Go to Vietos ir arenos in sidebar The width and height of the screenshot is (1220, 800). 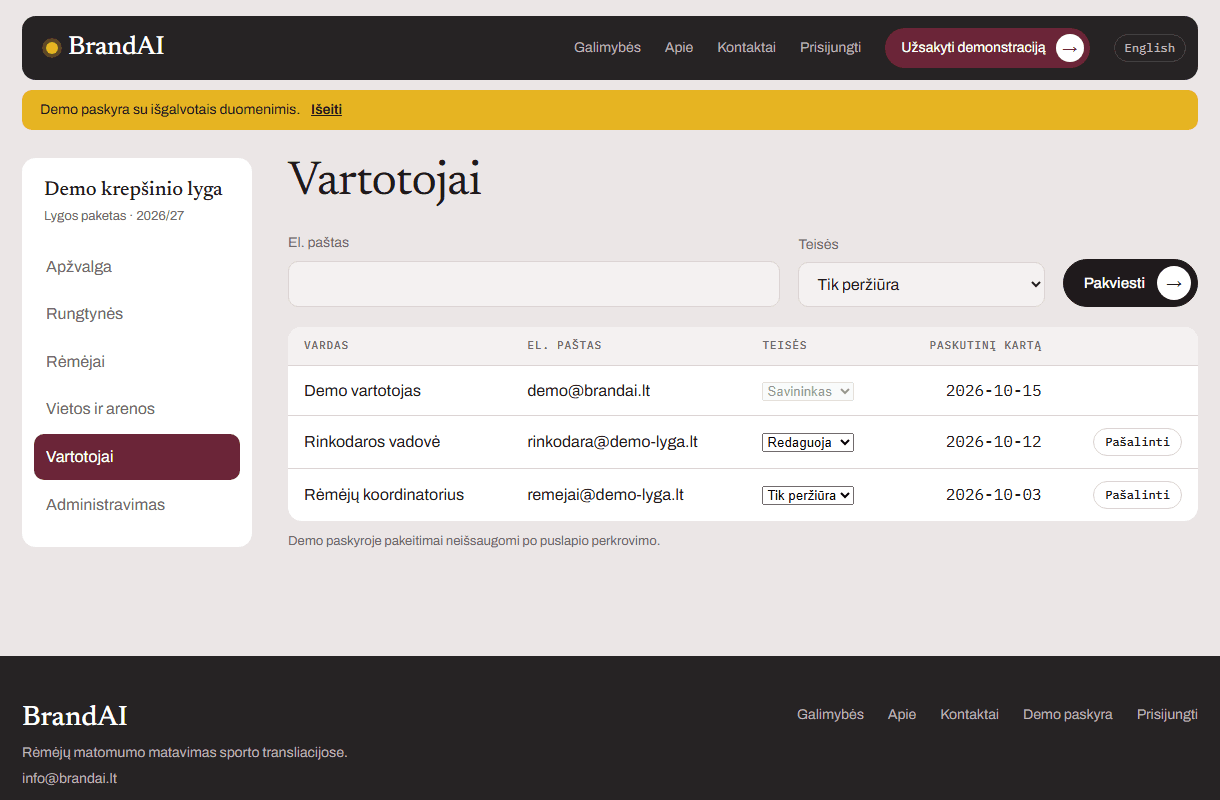[137, 409]
